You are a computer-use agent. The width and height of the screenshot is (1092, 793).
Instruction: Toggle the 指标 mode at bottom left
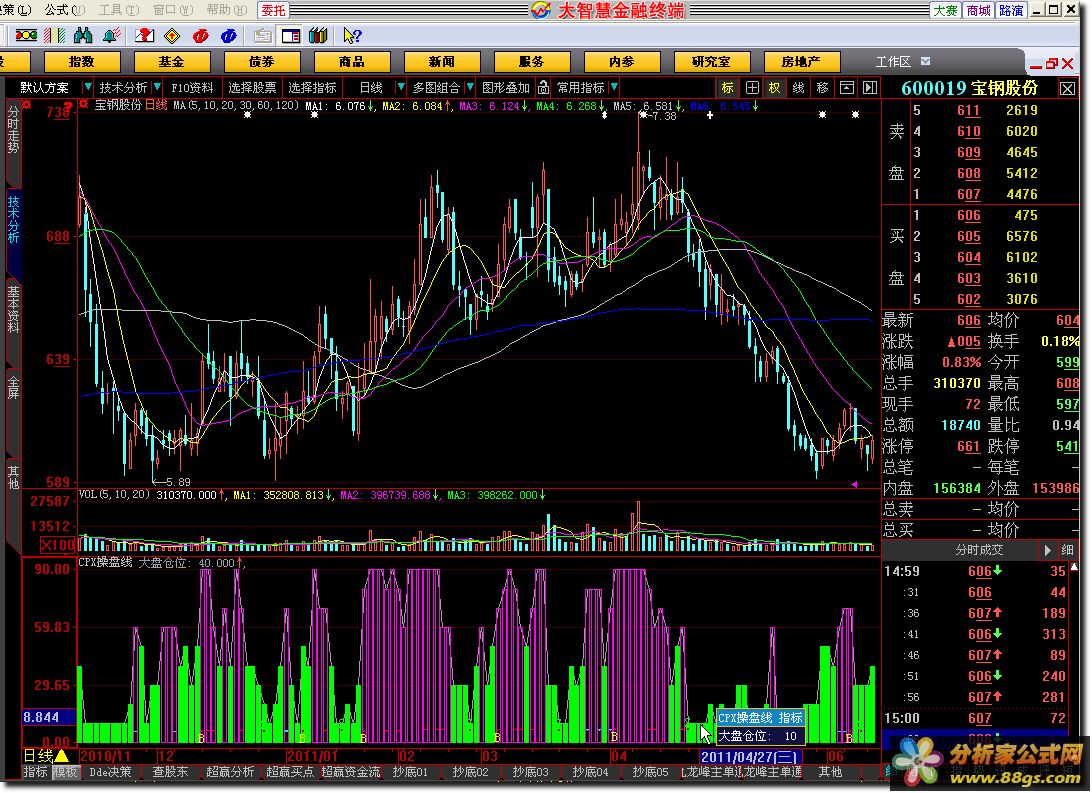click(36, 771)
